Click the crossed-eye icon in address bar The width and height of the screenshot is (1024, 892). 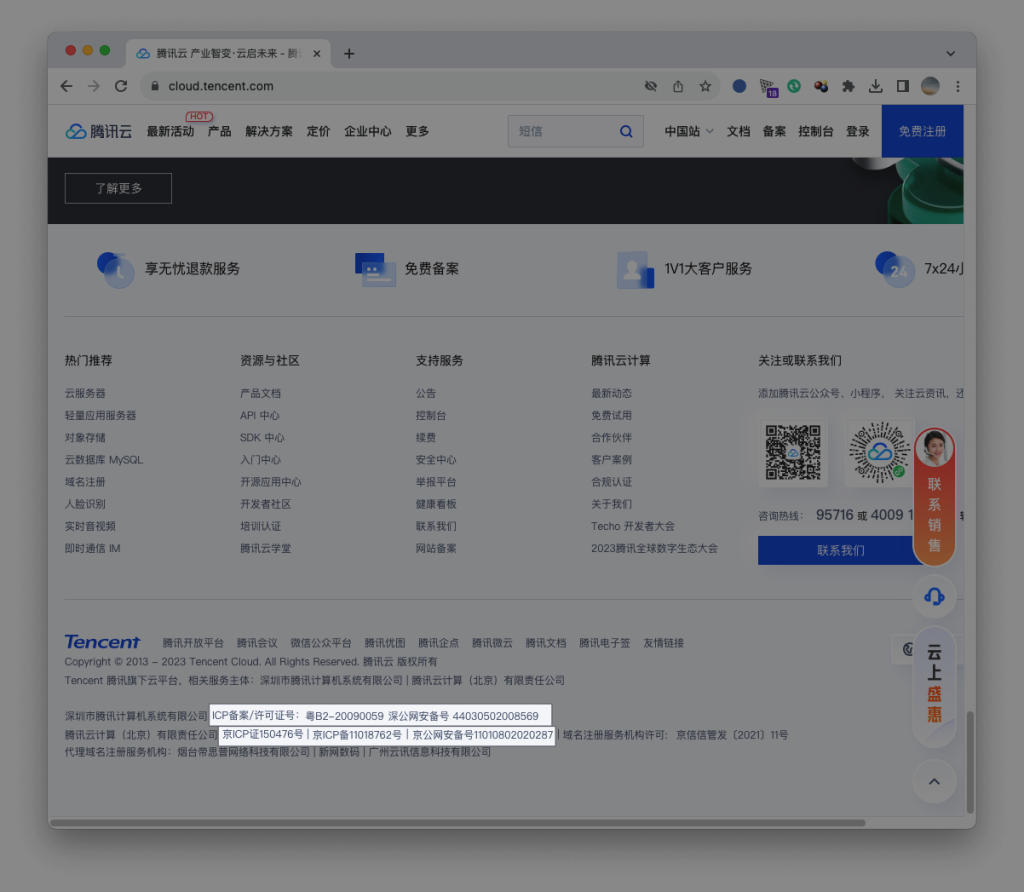tap(650, 86)
